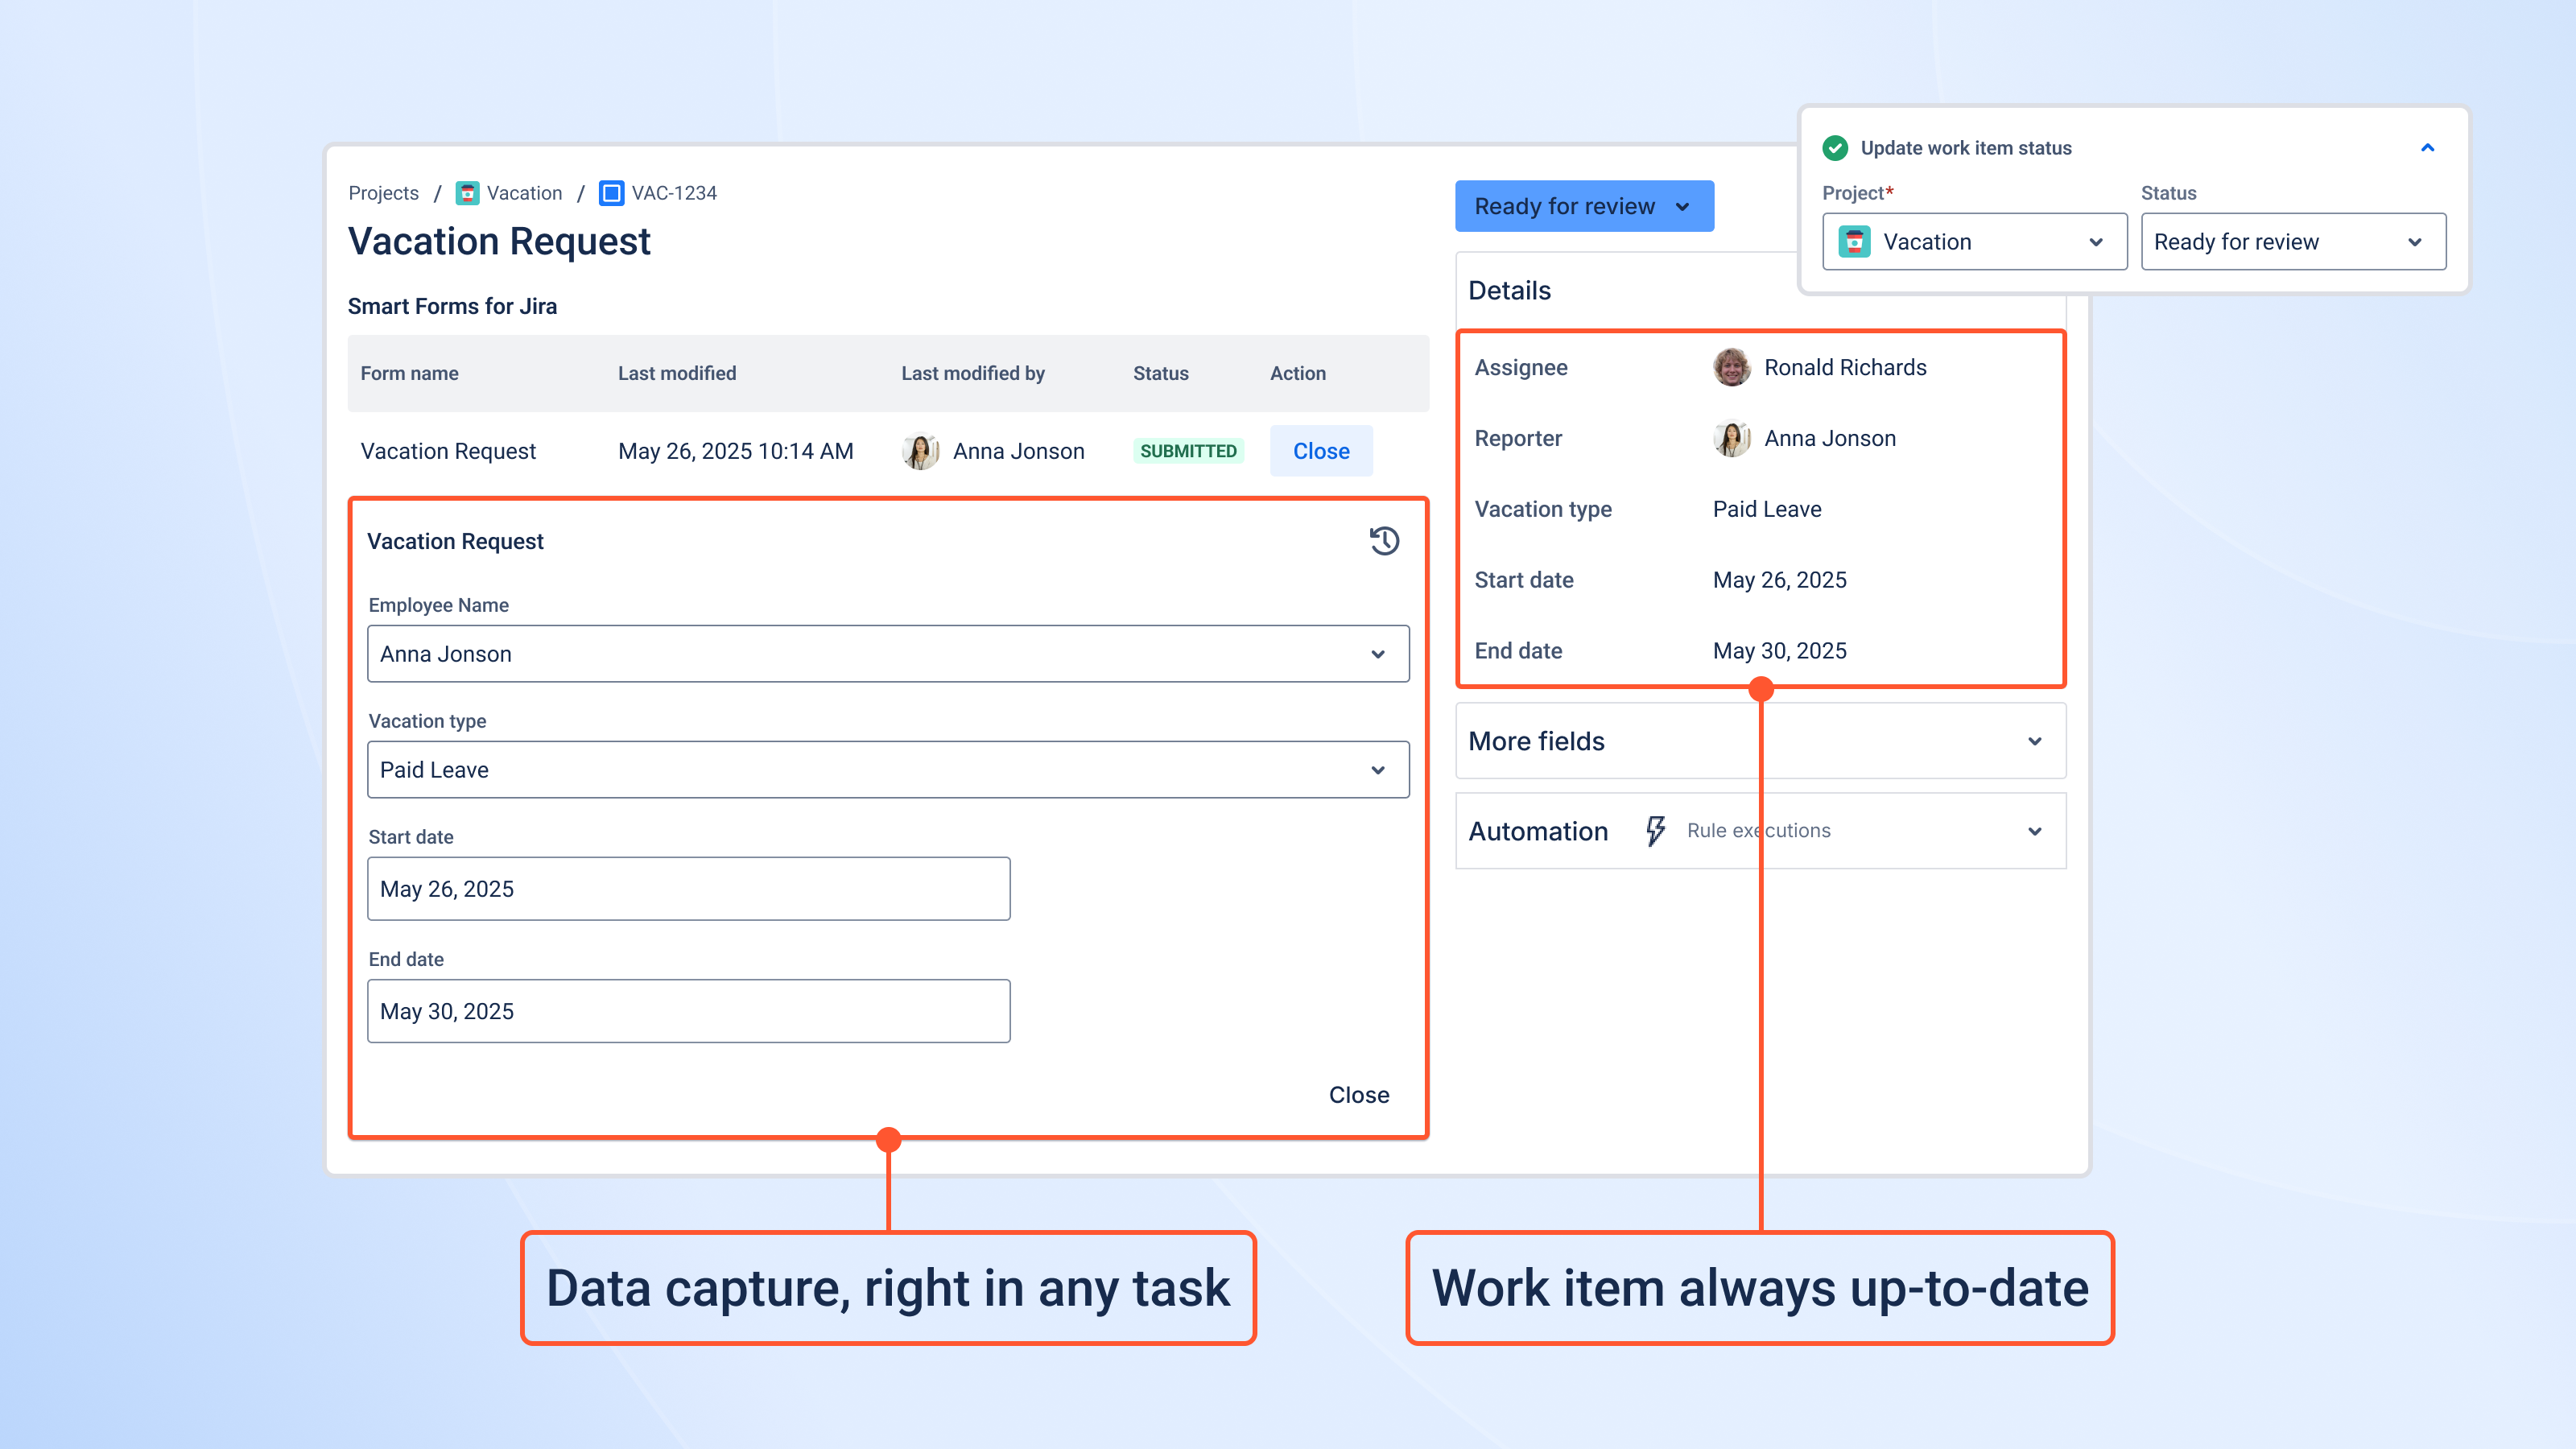Open the Status dropdown in the update panel
The height and width of the screenshot is (1449, 2576).
pos(2293,242)
